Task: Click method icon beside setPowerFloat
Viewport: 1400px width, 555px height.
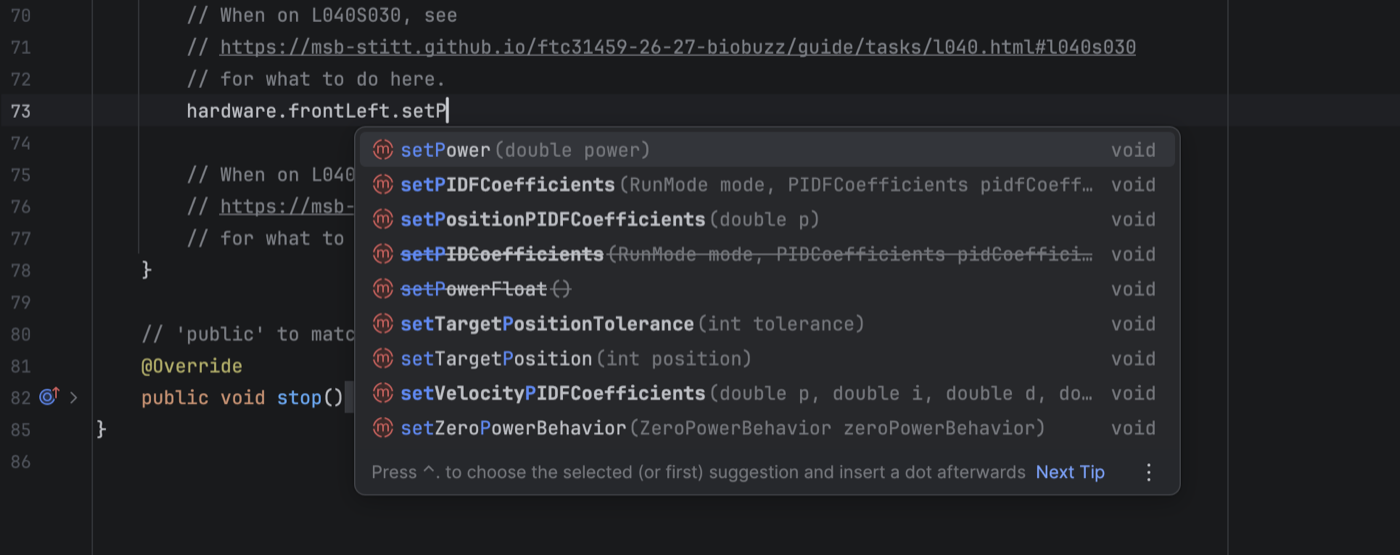Action: point(382,289)
